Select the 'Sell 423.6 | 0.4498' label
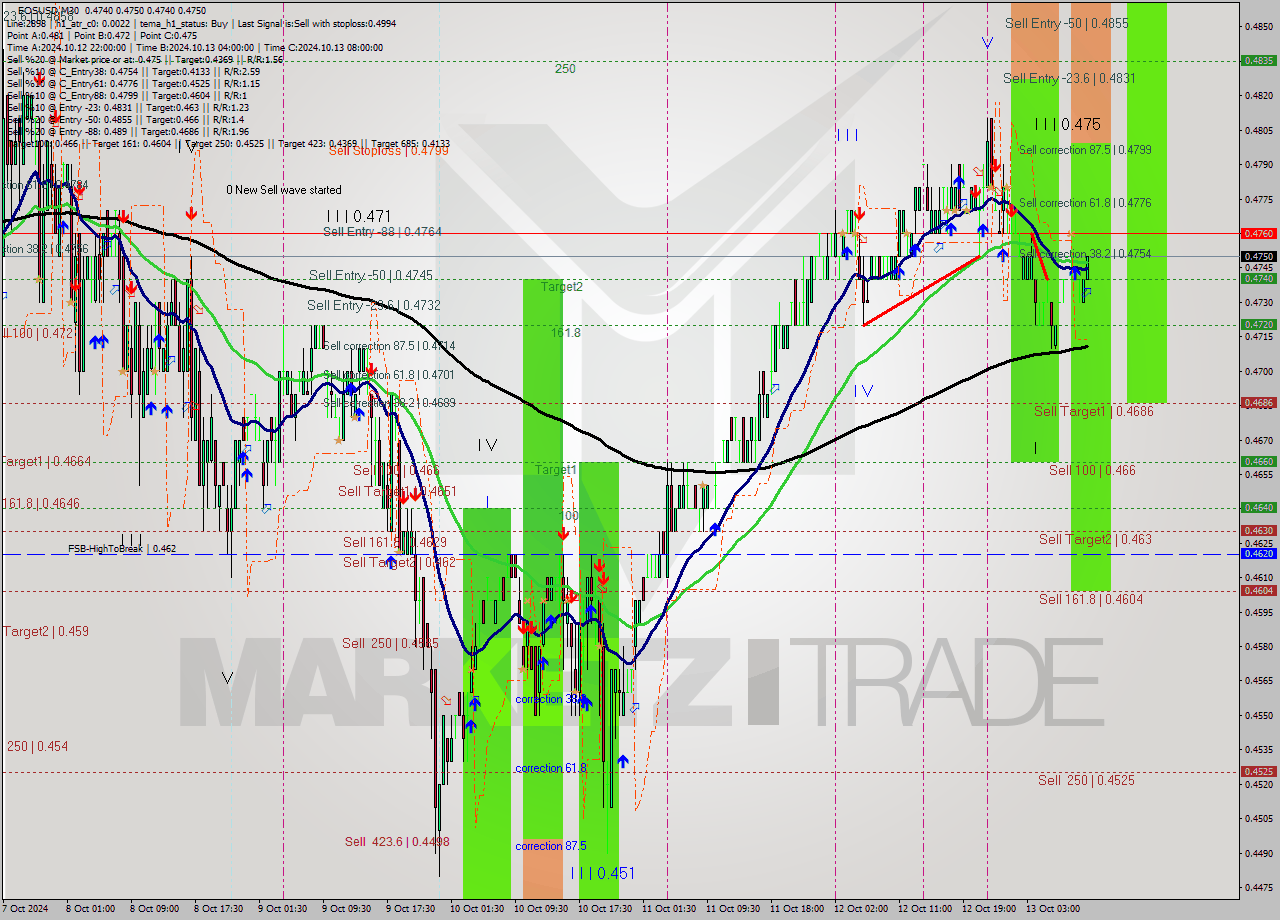The height and width of the screenshot is (920, 1280). coord(397,842)
